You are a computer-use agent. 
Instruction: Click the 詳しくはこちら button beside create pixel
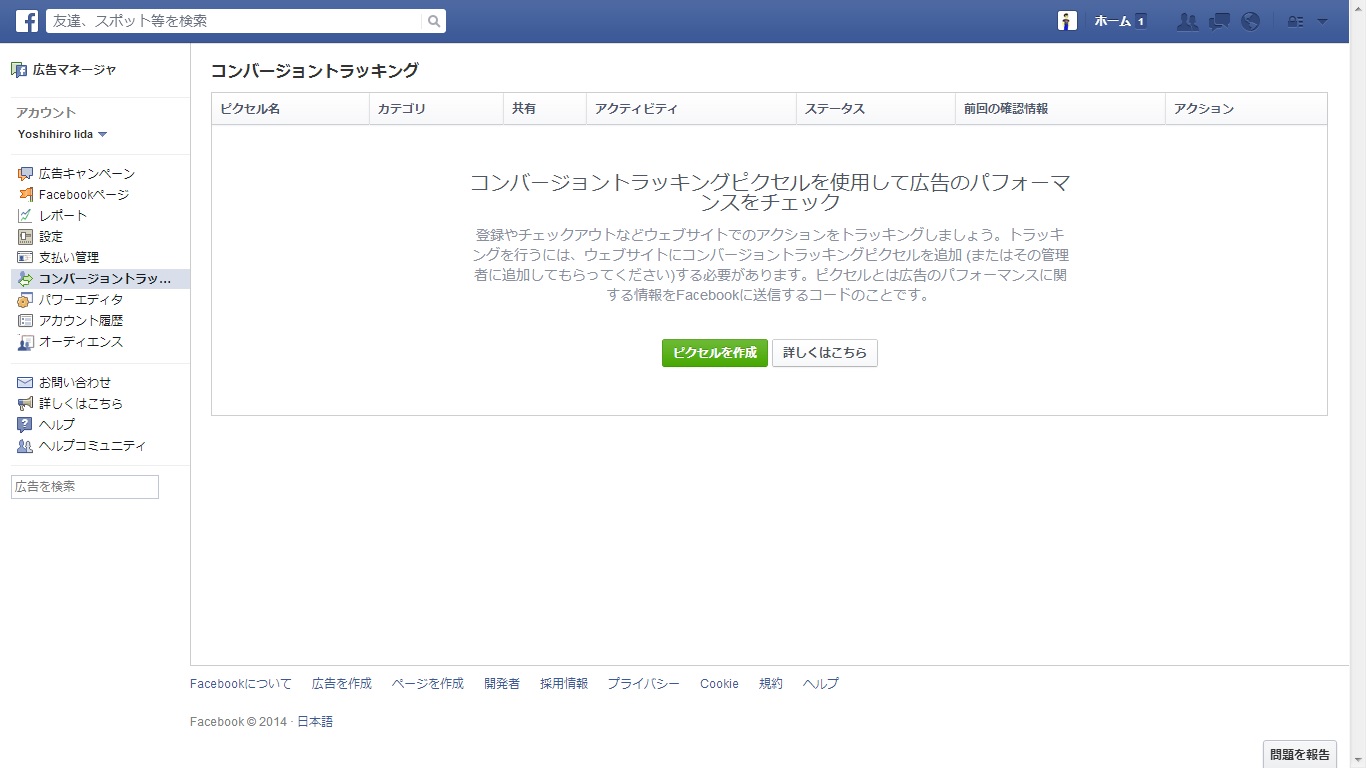coord(824,353)
